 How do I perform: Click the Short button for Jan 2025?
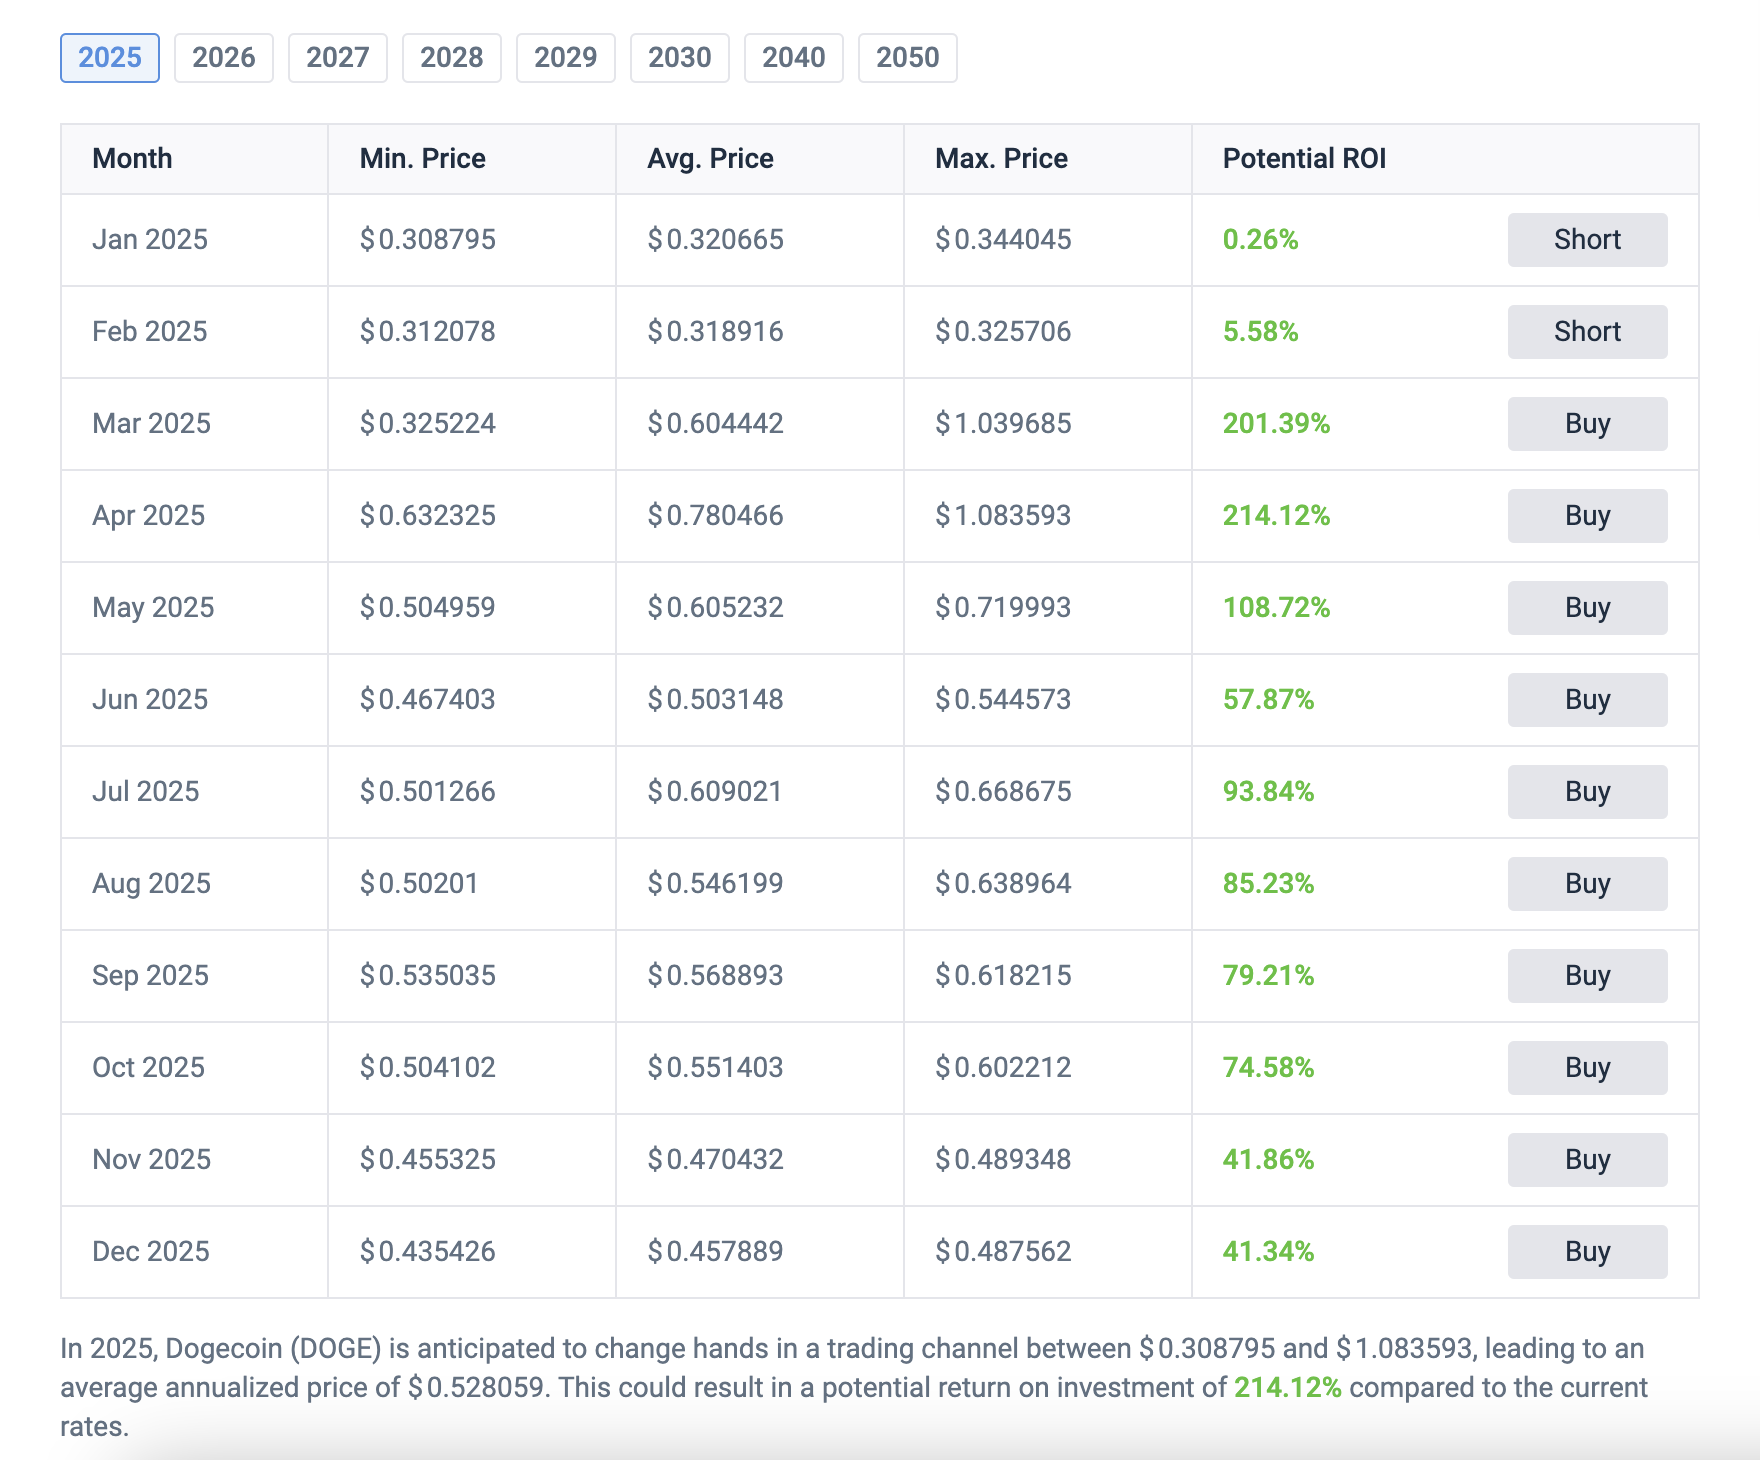tap(1588, 240)
